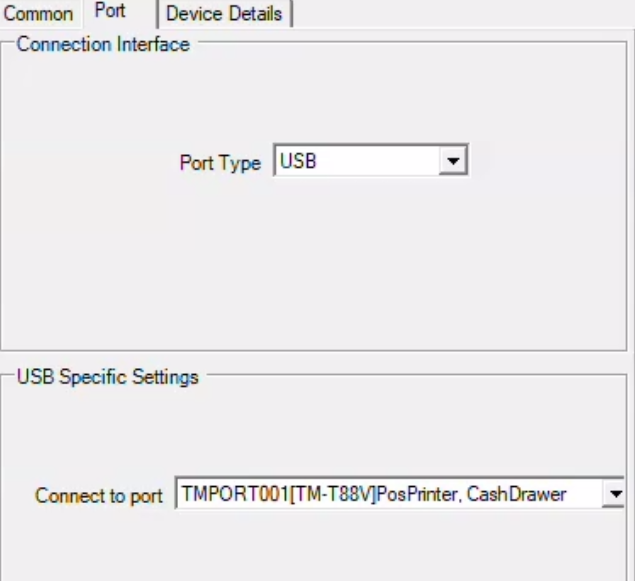
Task: Click blank area right of Device Details tab
Action: coord(462,14)
